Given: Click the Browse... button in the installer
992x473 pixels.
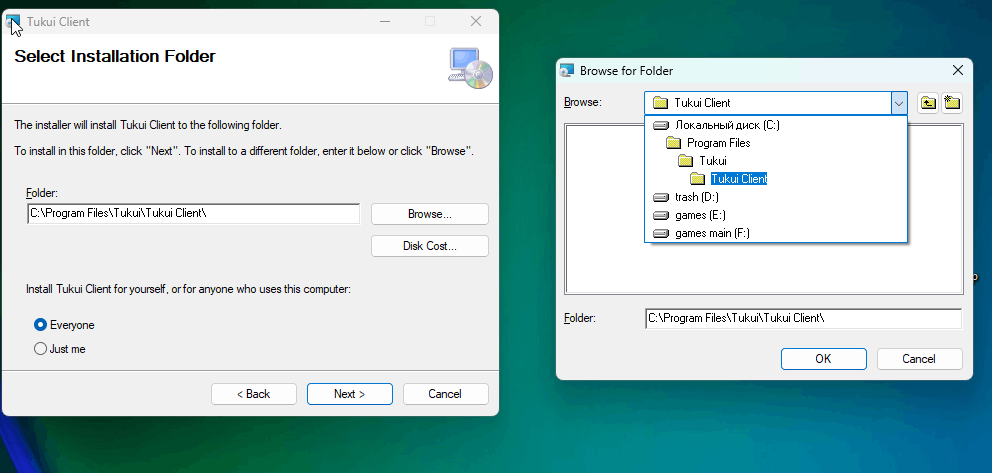Looking at the screenshot, I should [430, 214].
